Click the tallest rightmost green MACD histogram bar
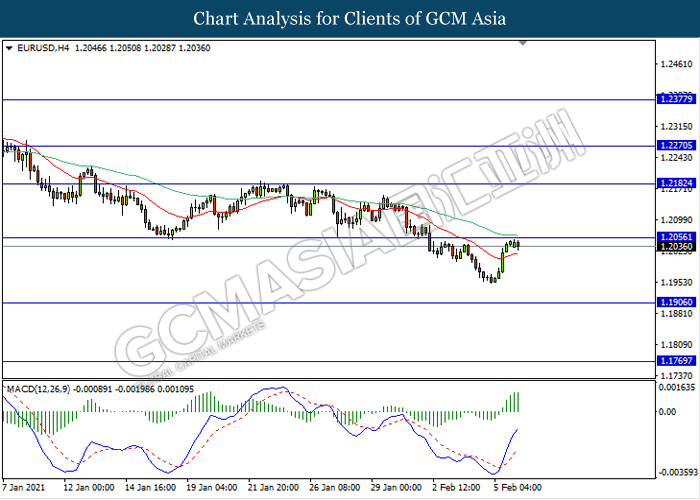The image size is (700, 500). pyautogui.click(x=518, y=401)
